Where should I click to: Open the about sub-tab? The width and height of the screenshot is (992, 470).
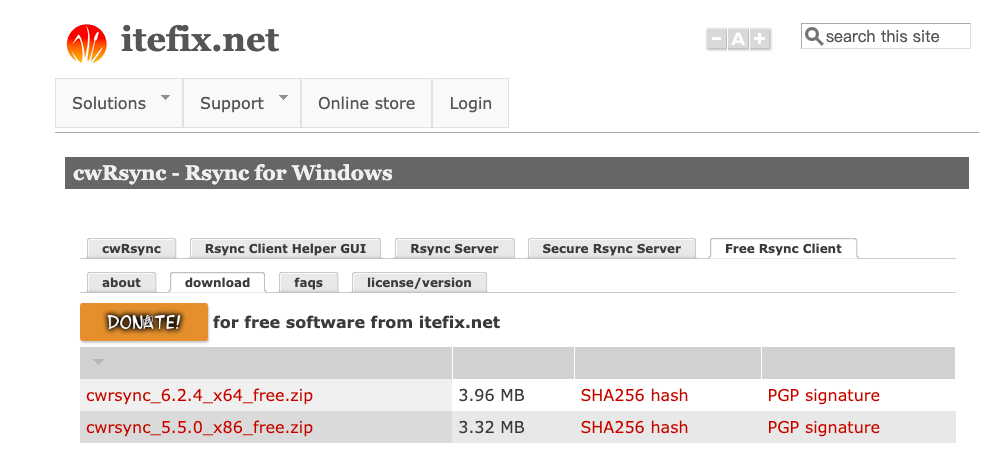tap(121, 283)
